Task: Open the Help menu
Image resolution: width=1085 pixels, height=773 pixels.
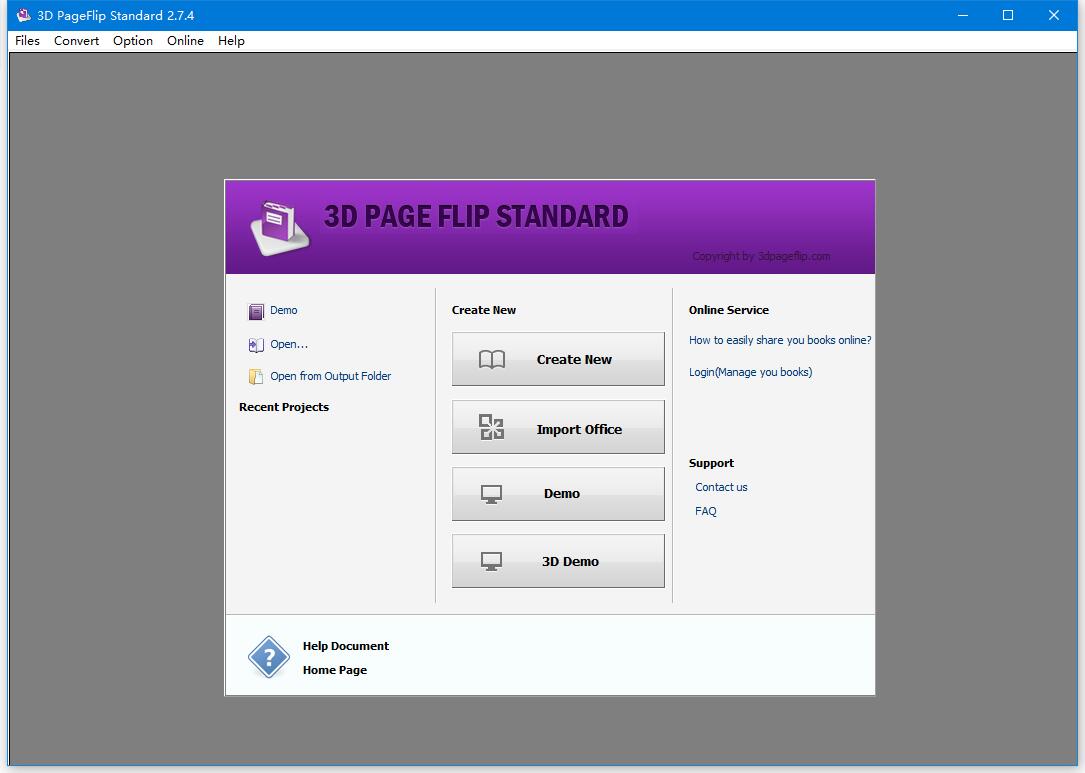Action: click(x=231, y=41)
